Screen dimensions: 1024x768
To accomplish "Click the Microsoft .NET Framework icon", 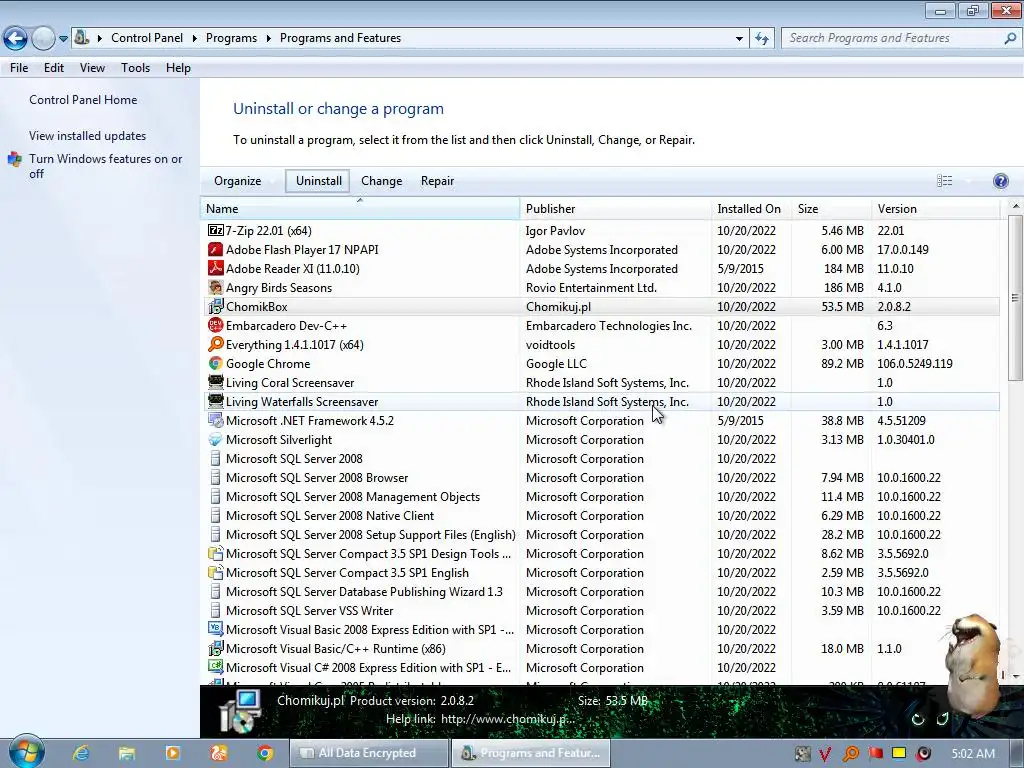I will [x=216, y=420].
